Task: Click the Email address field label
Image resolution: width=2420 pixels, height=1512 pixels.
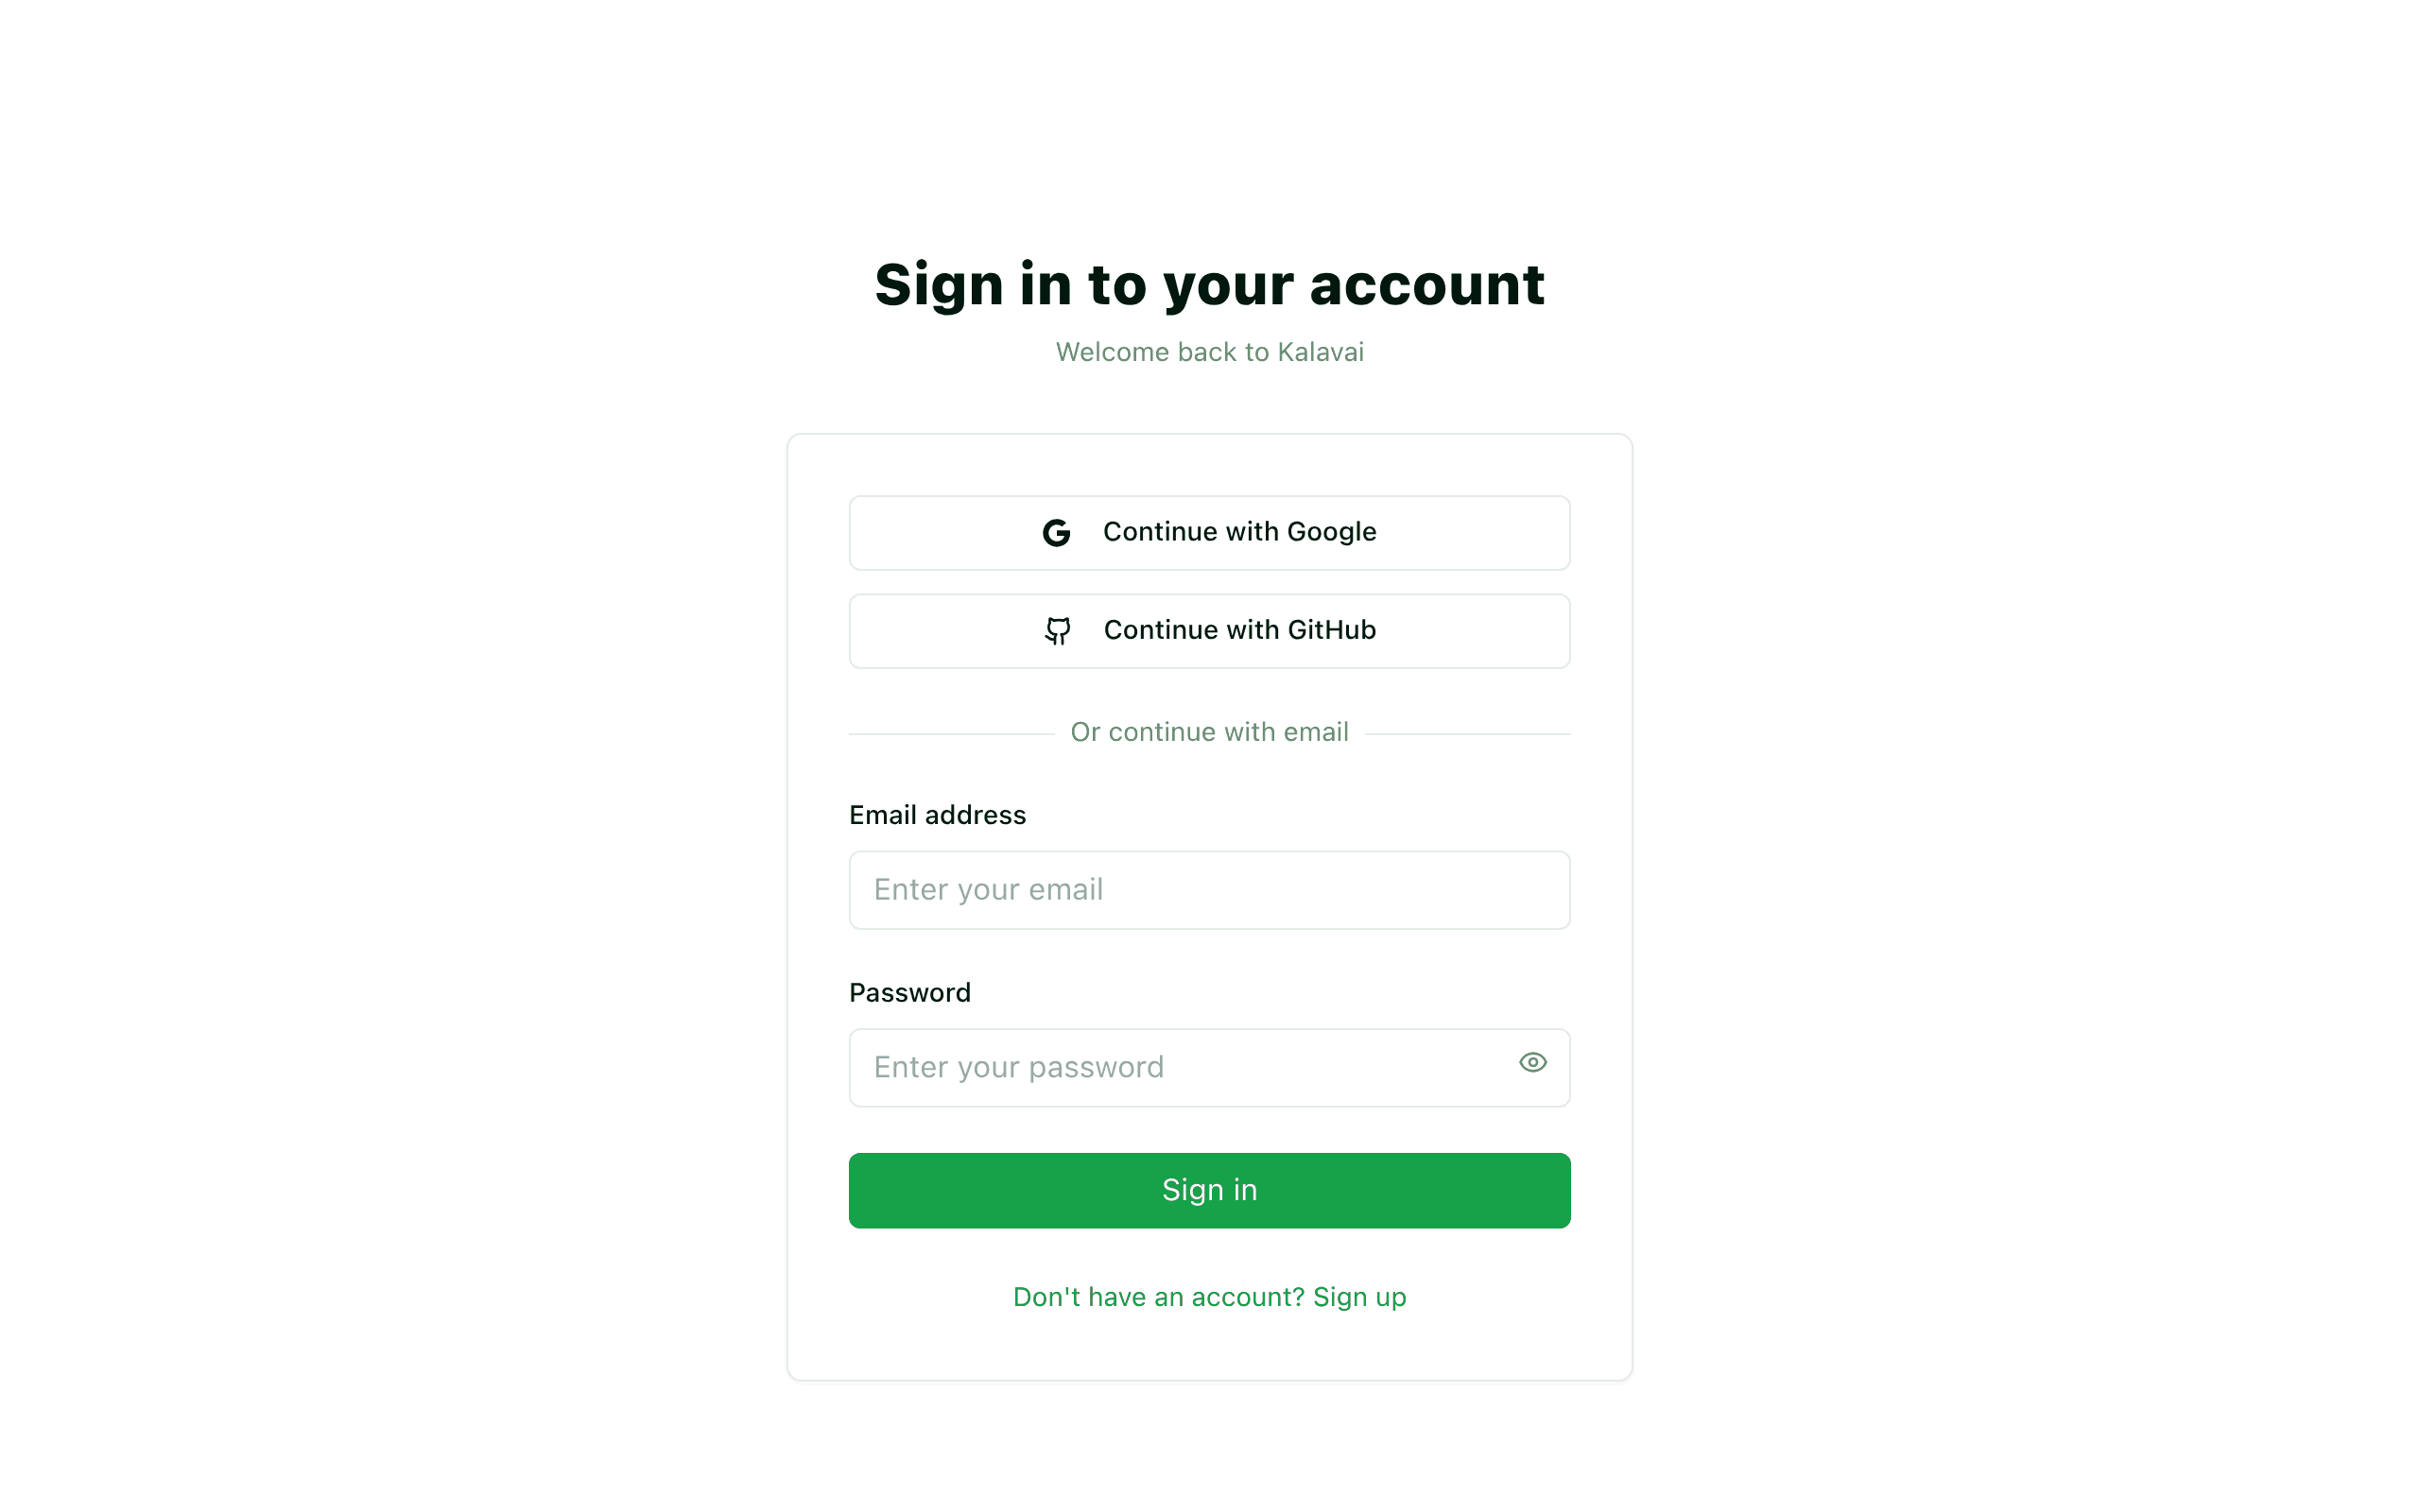Action: 937,815
